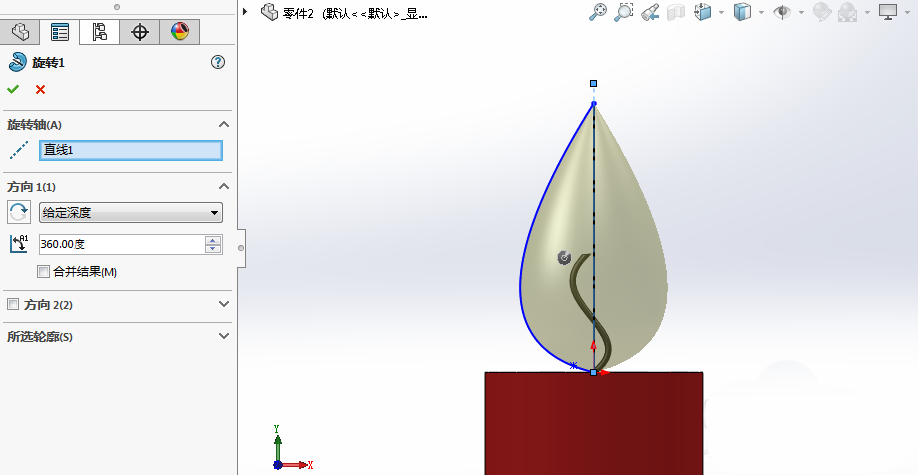The height and width of the screenshot is (475, 918).
Task: Confirm the revolve with the green checkmark
Action: 13,89
